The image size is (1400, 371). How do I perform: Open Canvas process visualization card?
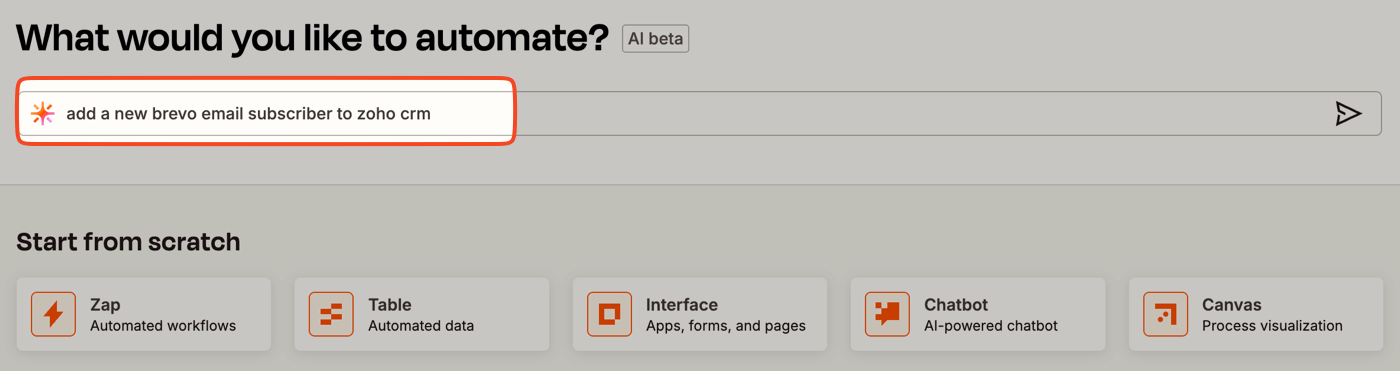[1256, 314]
